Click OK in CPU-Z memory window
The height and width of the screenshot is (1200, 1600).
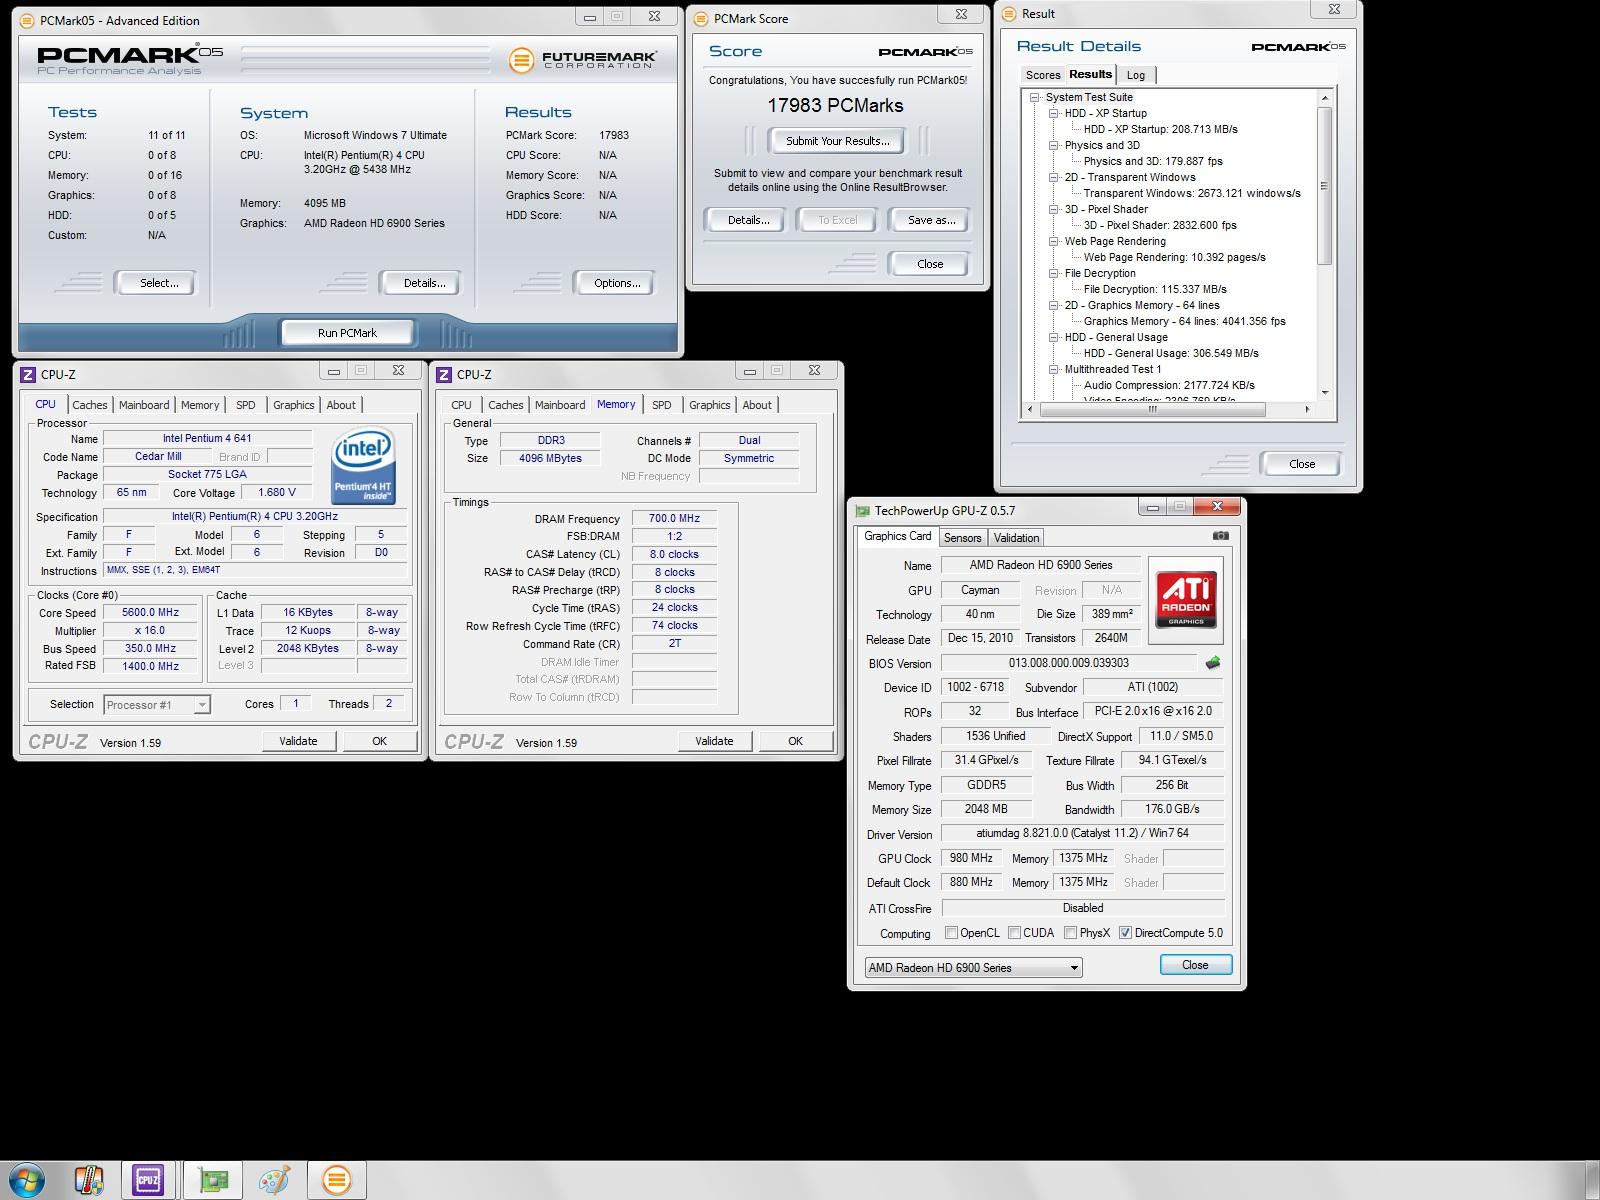(x=795, y=741)
